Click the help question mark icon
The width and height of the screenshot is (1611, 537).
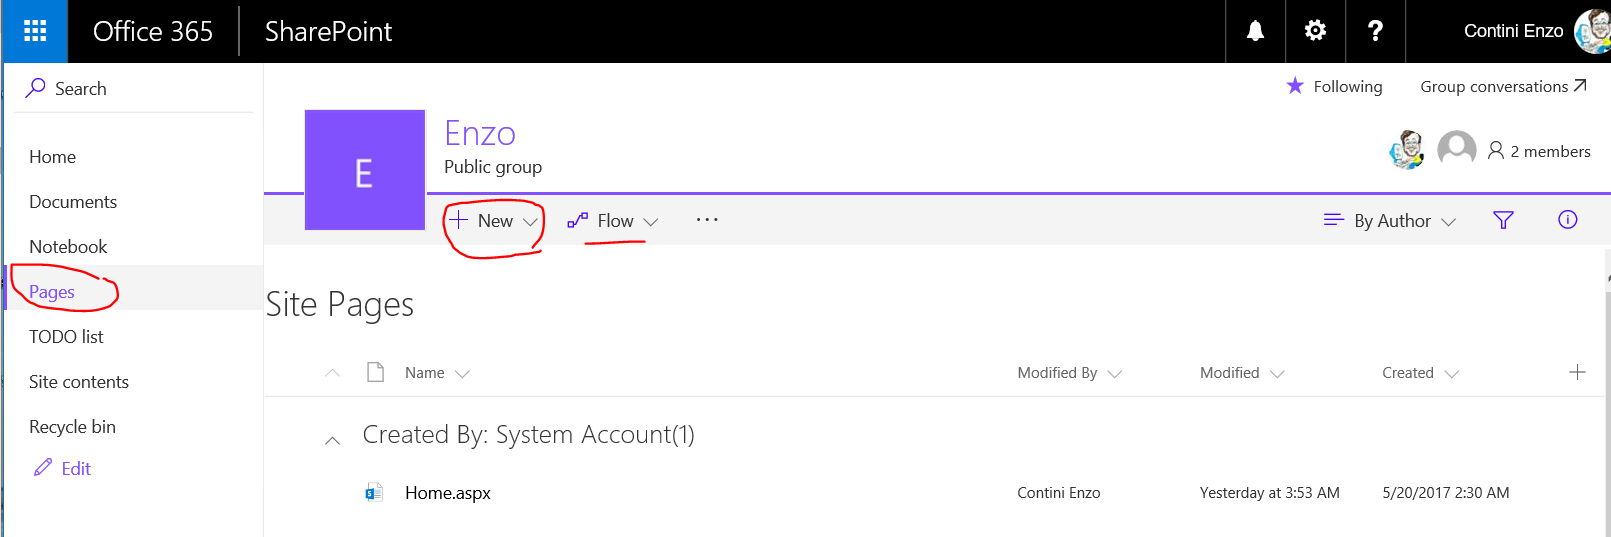[x=1375, y=31]
